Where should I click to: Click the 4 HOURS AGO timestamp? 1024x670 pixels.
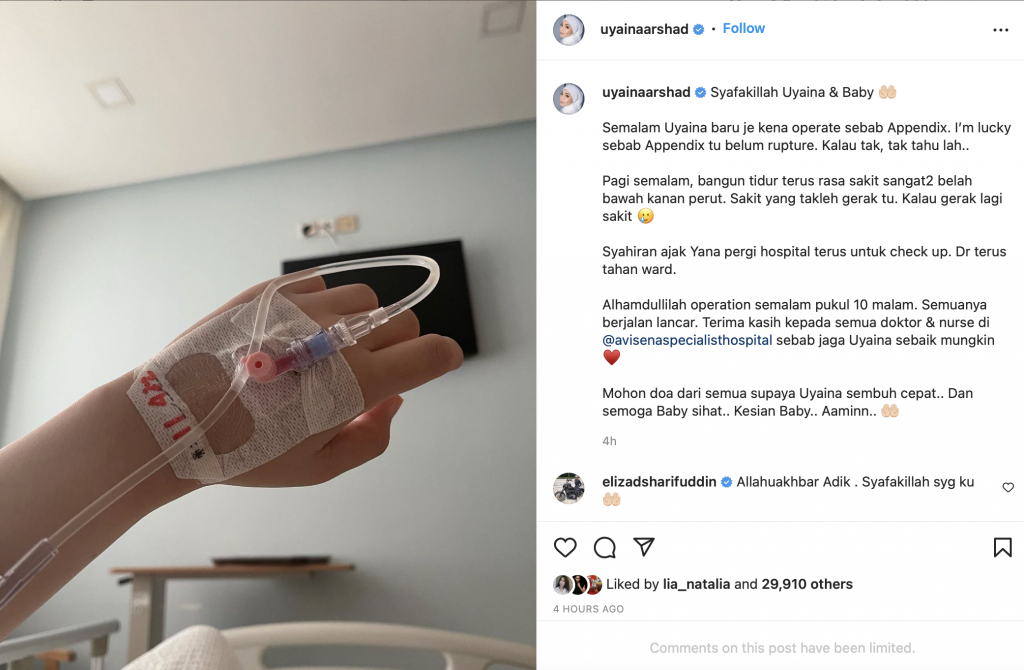(588, 609)
